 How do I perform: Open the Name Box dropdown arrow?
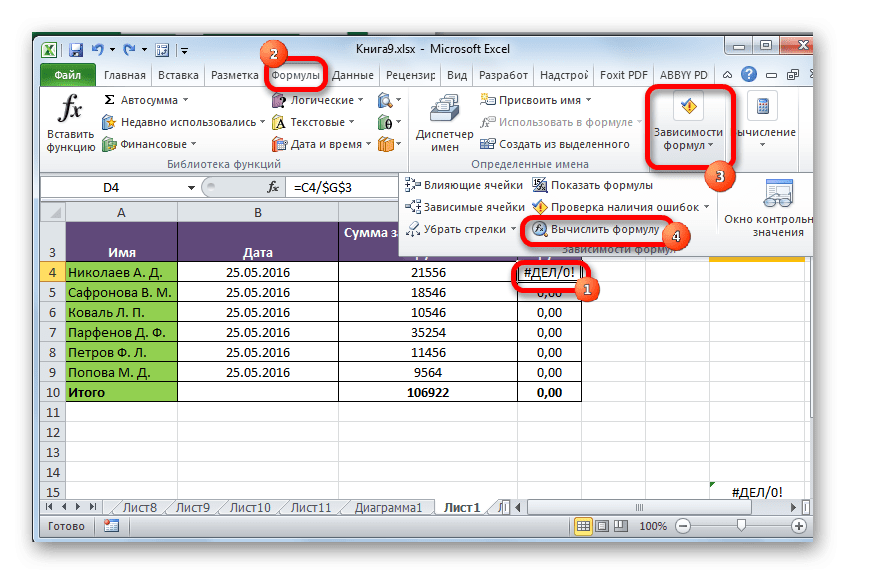[x=191, y=188]
